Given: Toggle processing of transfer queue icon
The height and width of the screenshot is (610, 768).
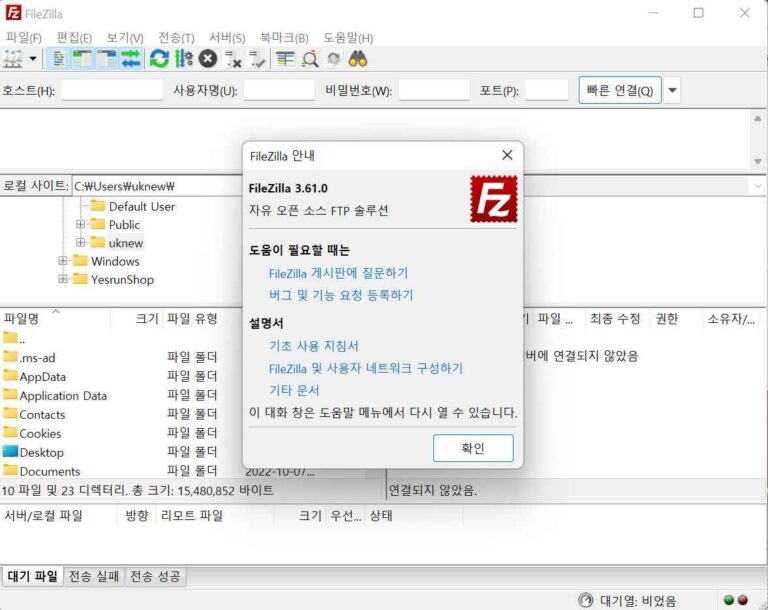Looking at the screenshot, I should click(x=183, y=59).
